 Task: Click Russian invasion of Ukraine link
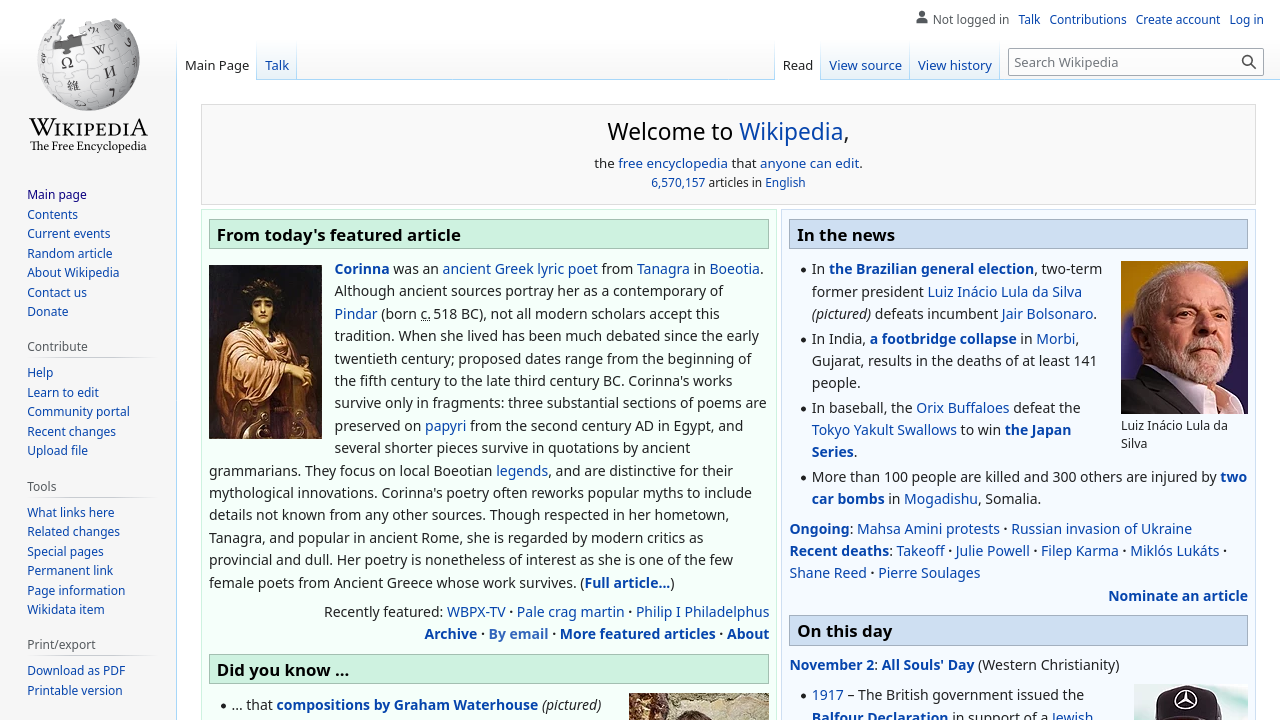(x=1101, y=528)
